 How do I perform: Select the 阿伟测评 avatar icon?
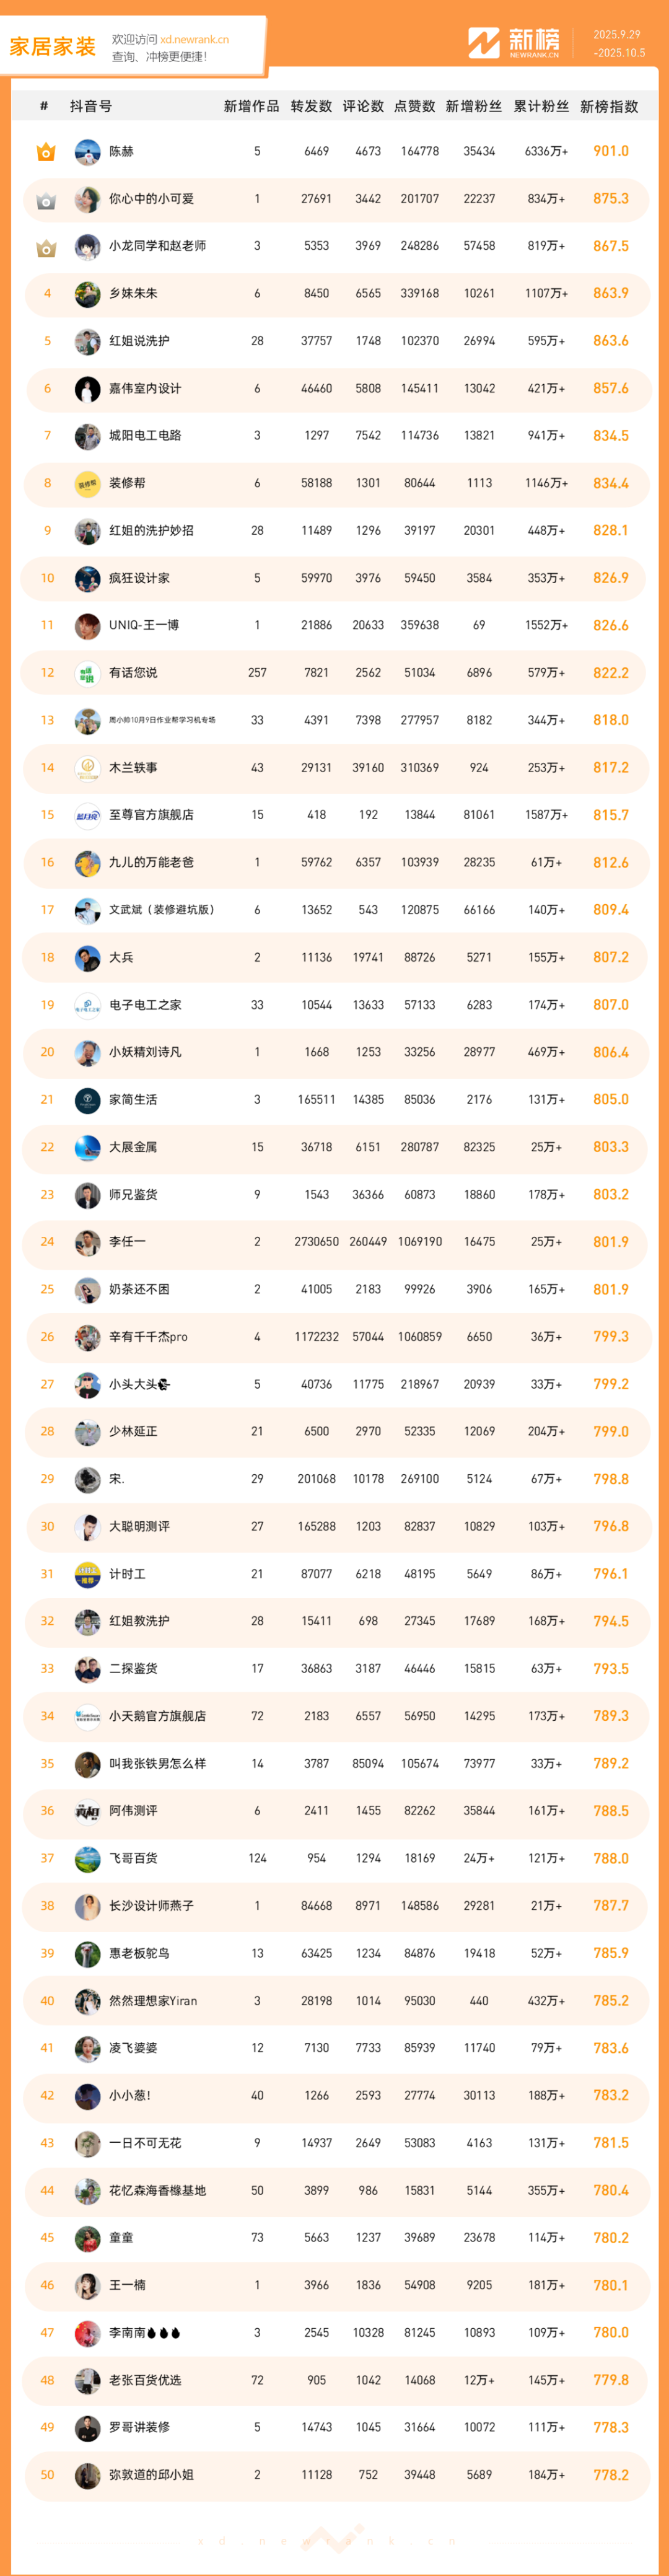(87, 1811)
